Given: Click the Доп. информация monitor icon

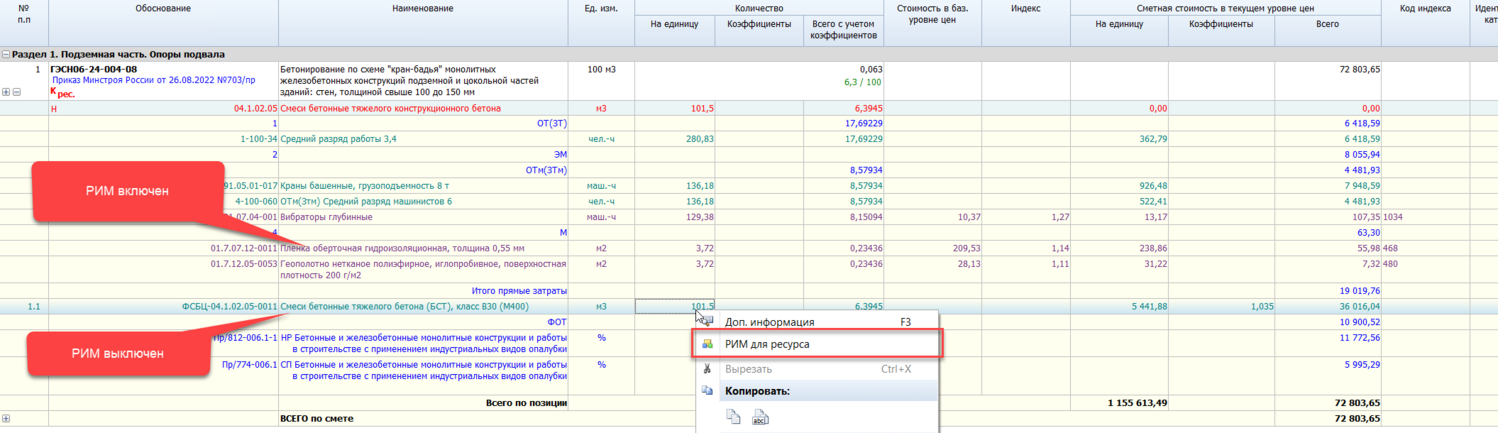Looking at the screenshot, I should coord(708,322).
